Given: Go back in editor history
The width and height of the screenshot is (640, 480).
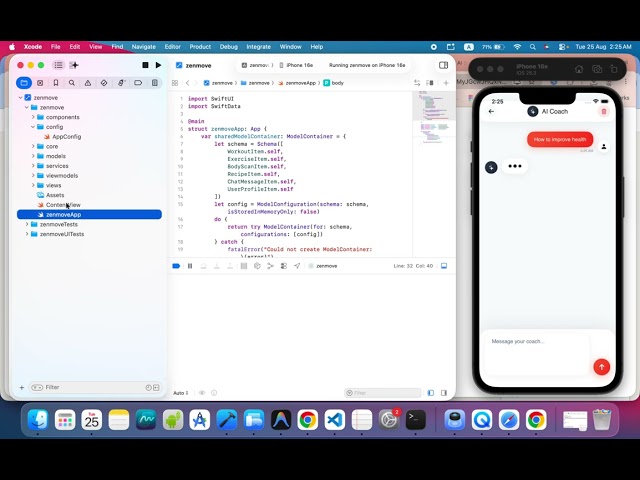Looking at the screenshot, I should [x=187, y=83].
